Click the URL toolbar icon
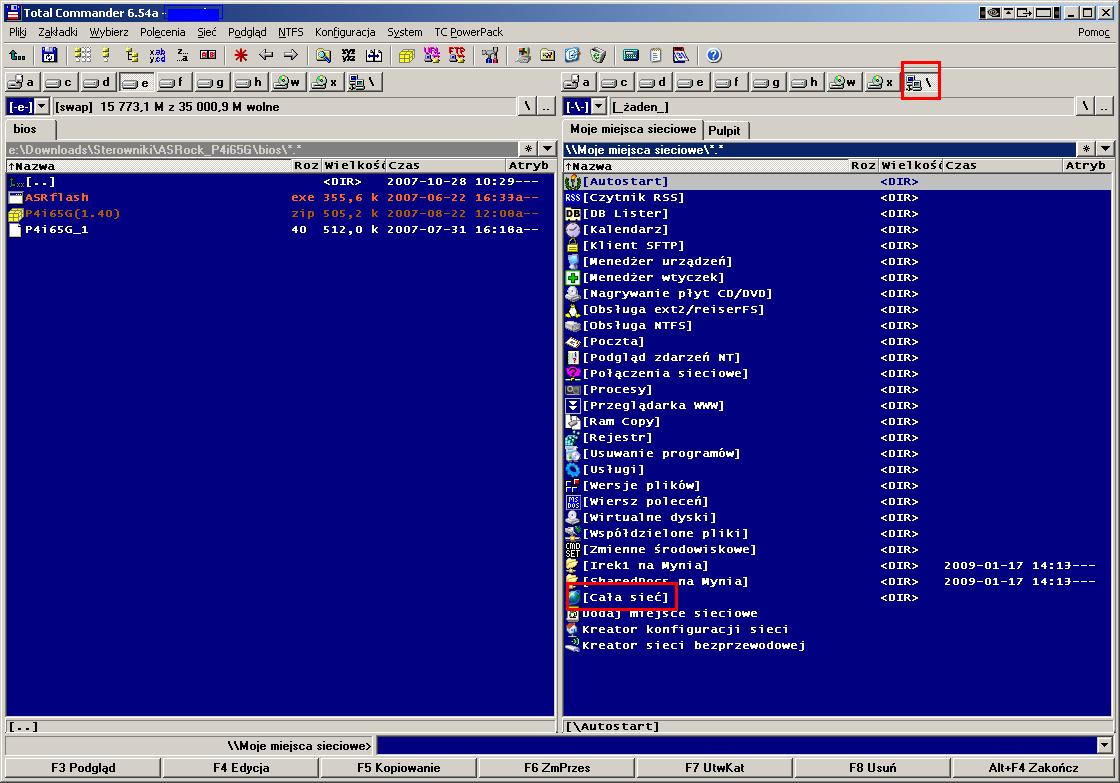The image size is (1120, 783). [431, 55]
